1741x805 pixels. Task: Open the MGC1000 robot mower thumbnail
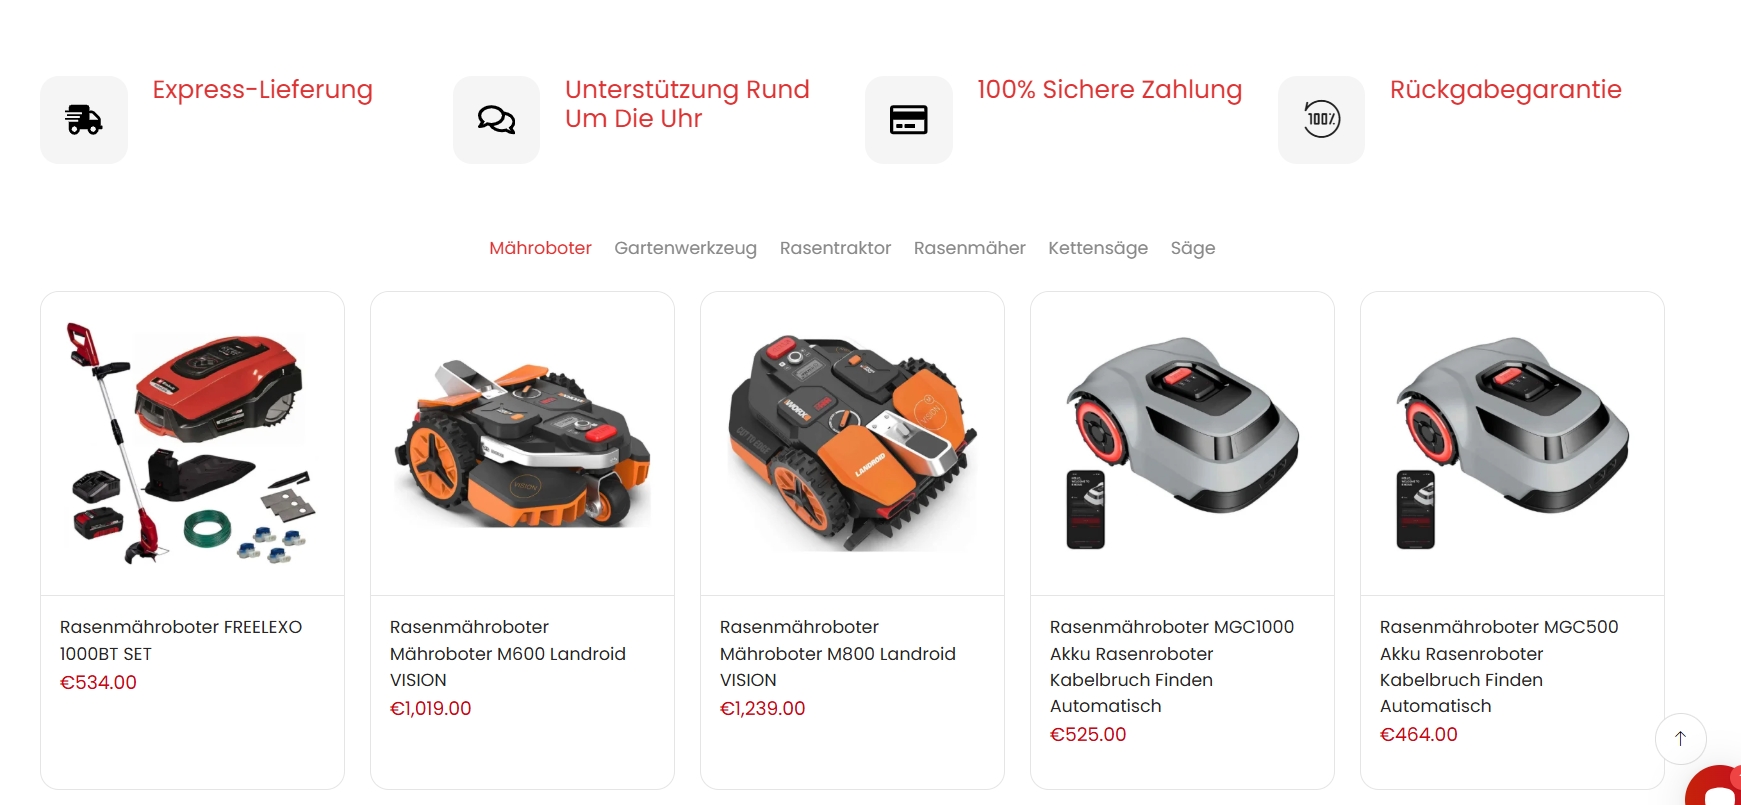(1182, 444)
